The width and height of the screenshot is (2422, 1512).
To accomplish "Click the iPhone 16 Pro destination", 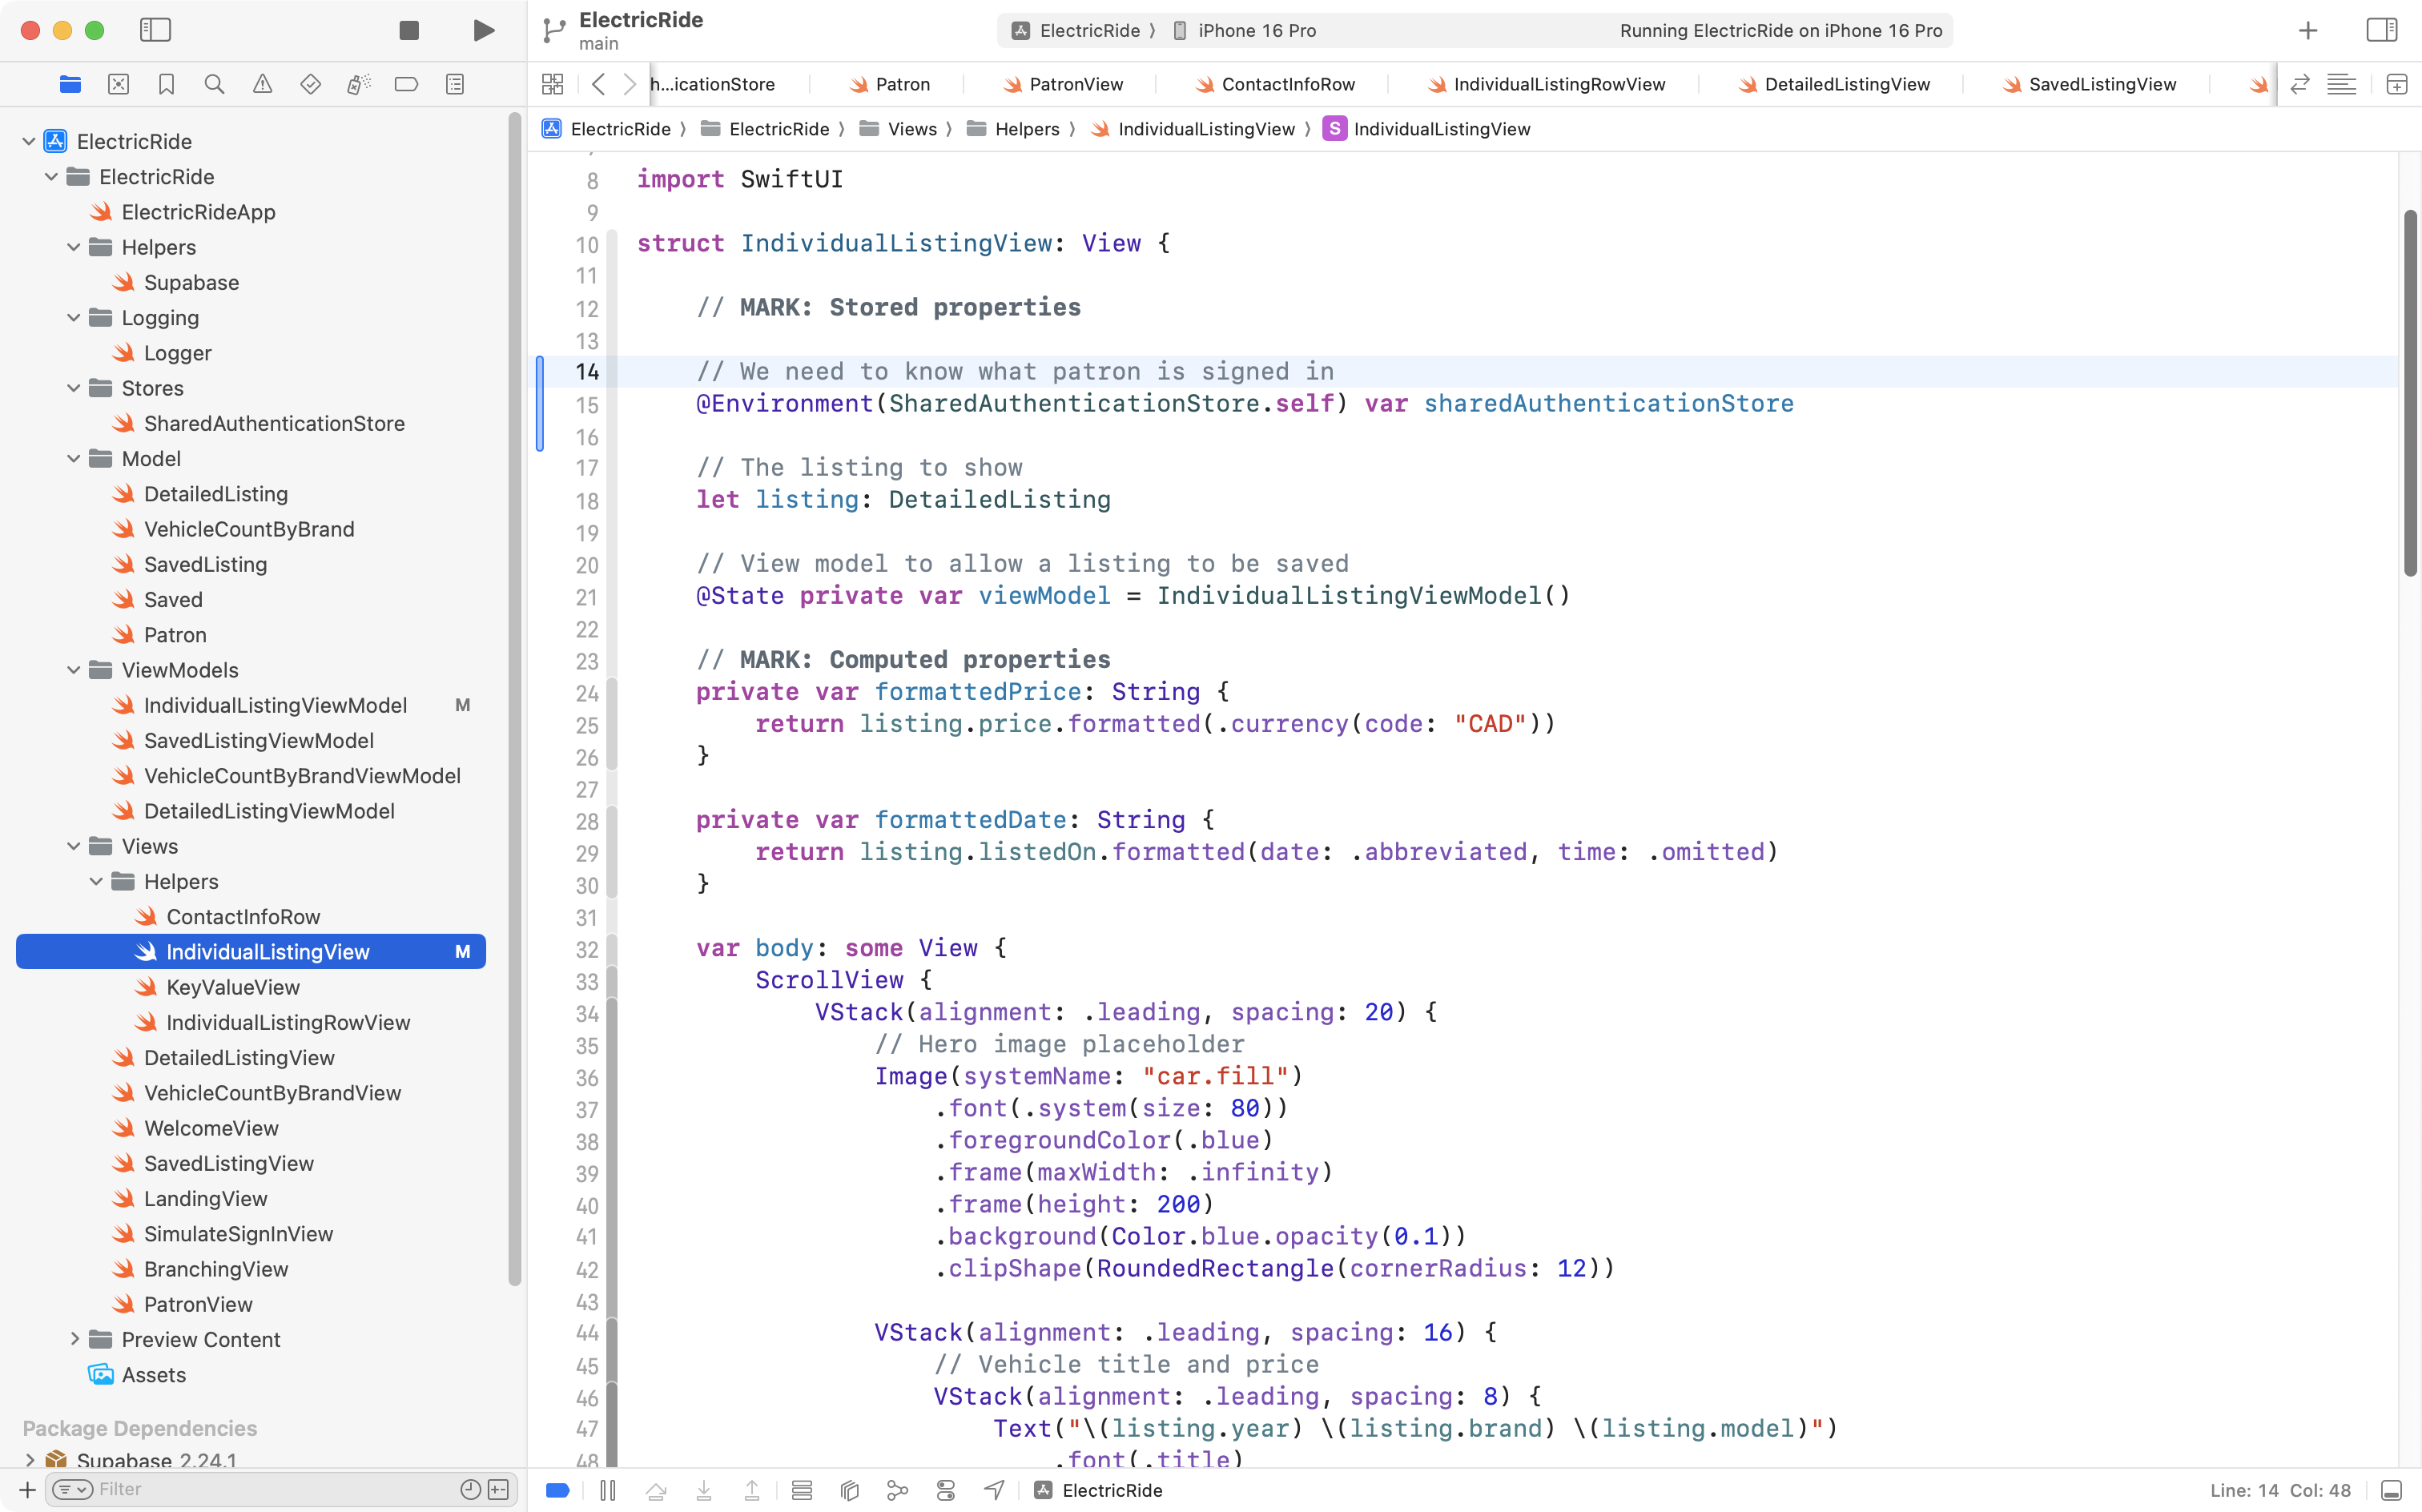I will click(1256, 30).
